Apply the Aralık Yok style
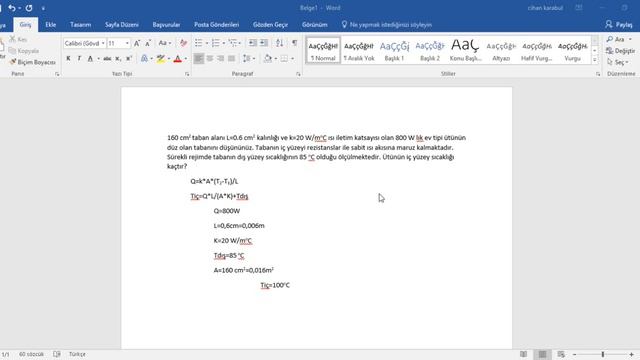 point(359,51)
